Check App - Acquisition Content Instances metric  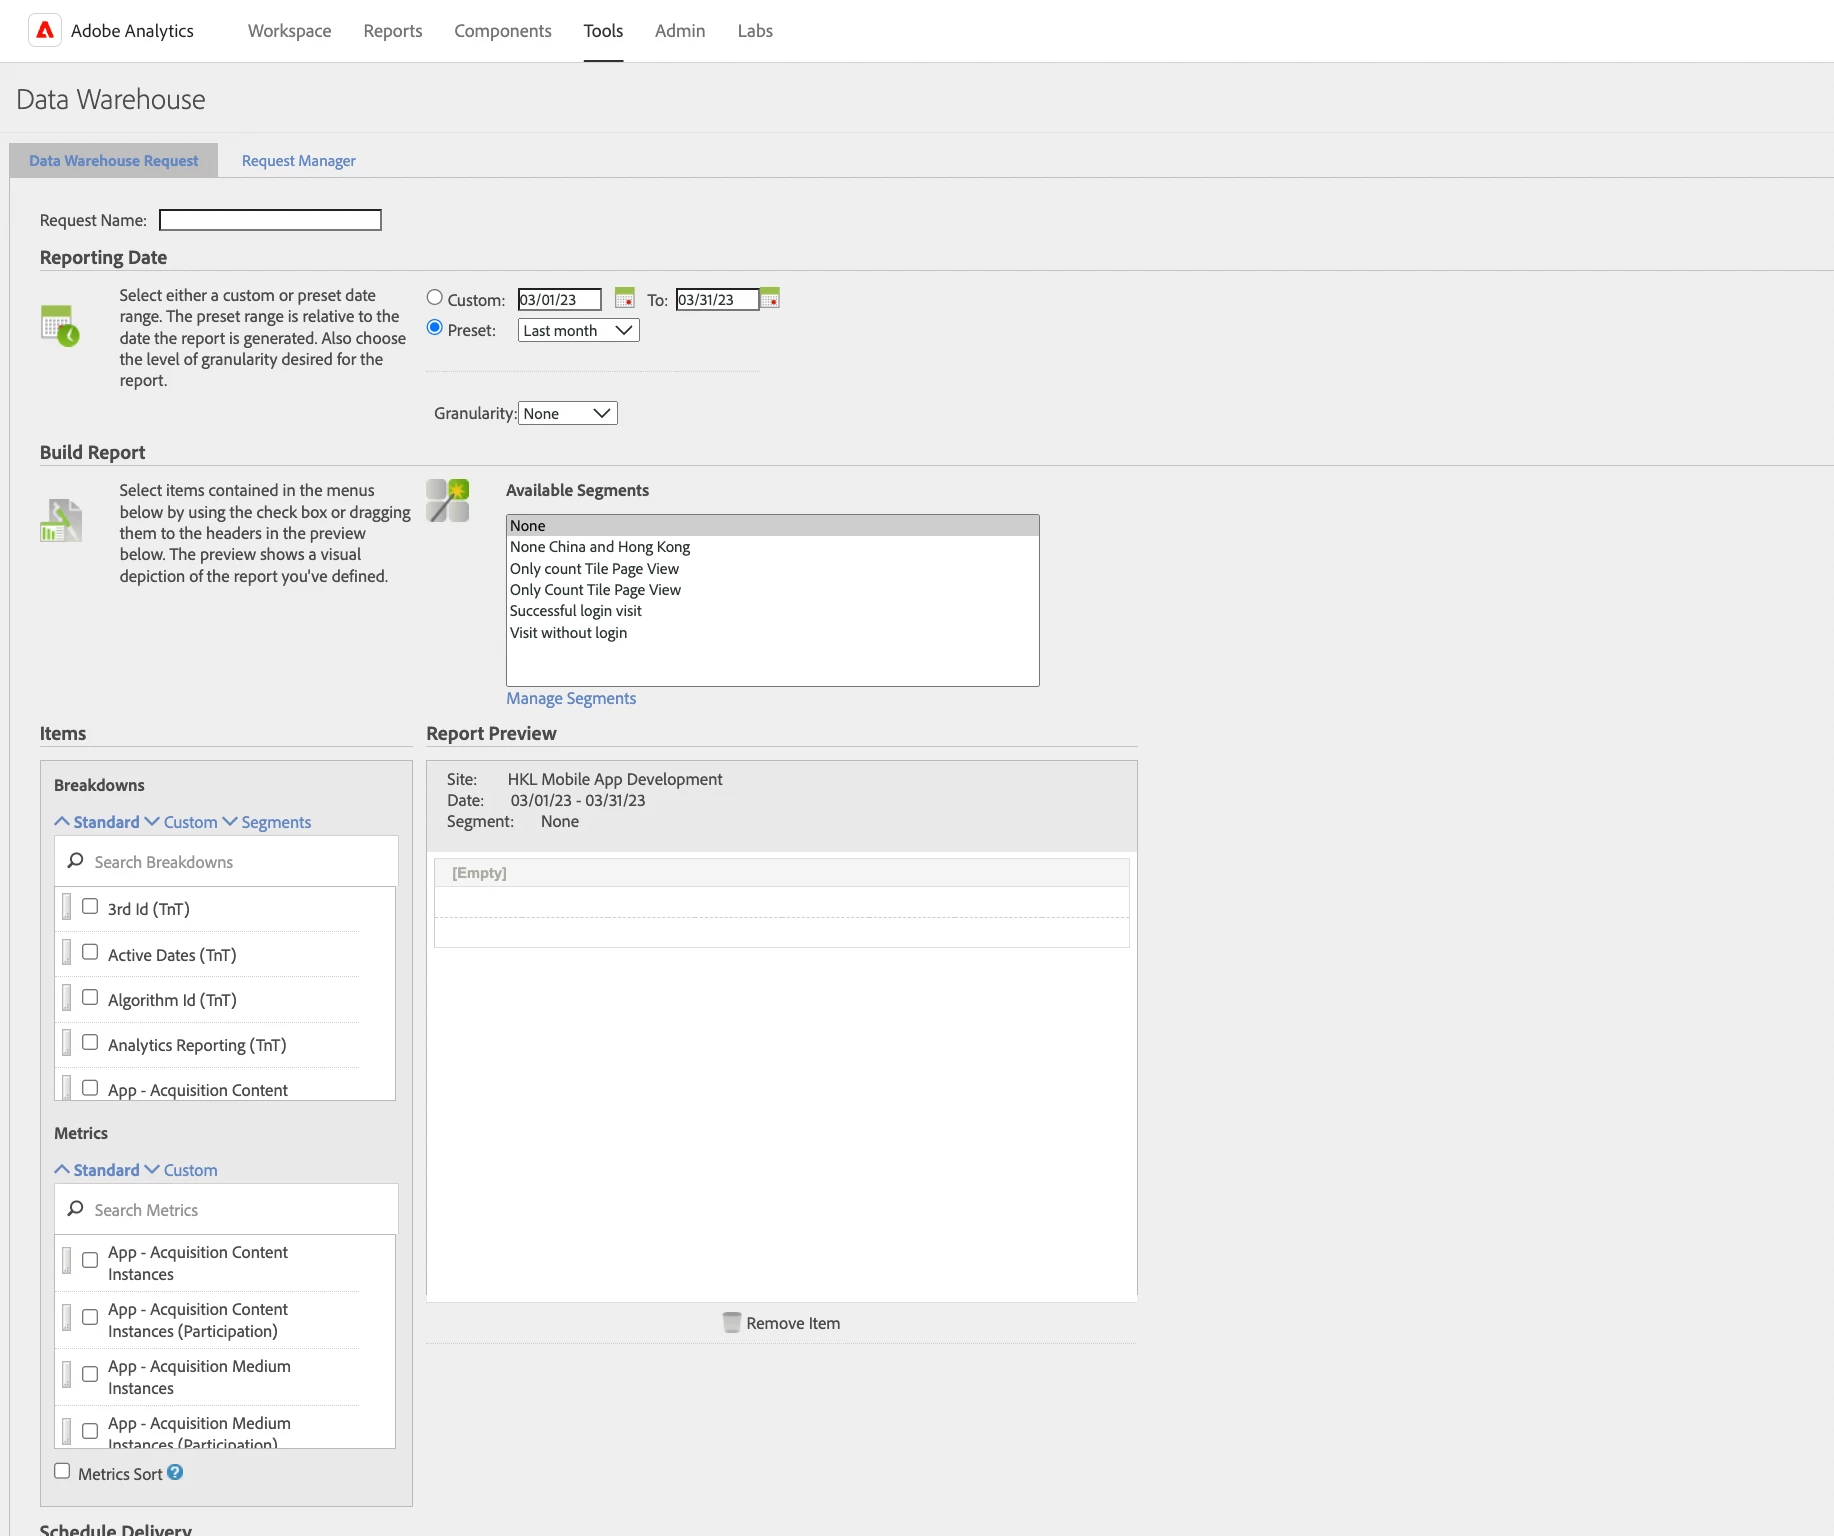[x=90, y=1260]
